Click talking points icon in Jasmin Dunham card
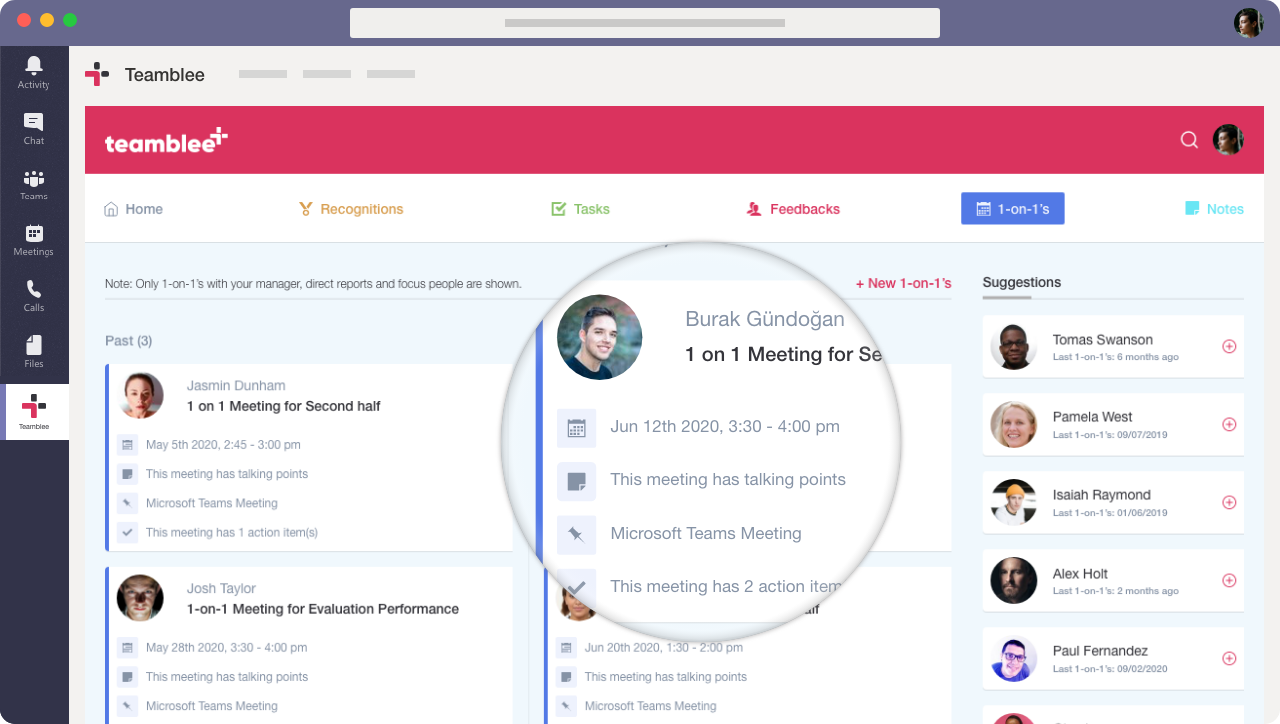 point(127,474)
